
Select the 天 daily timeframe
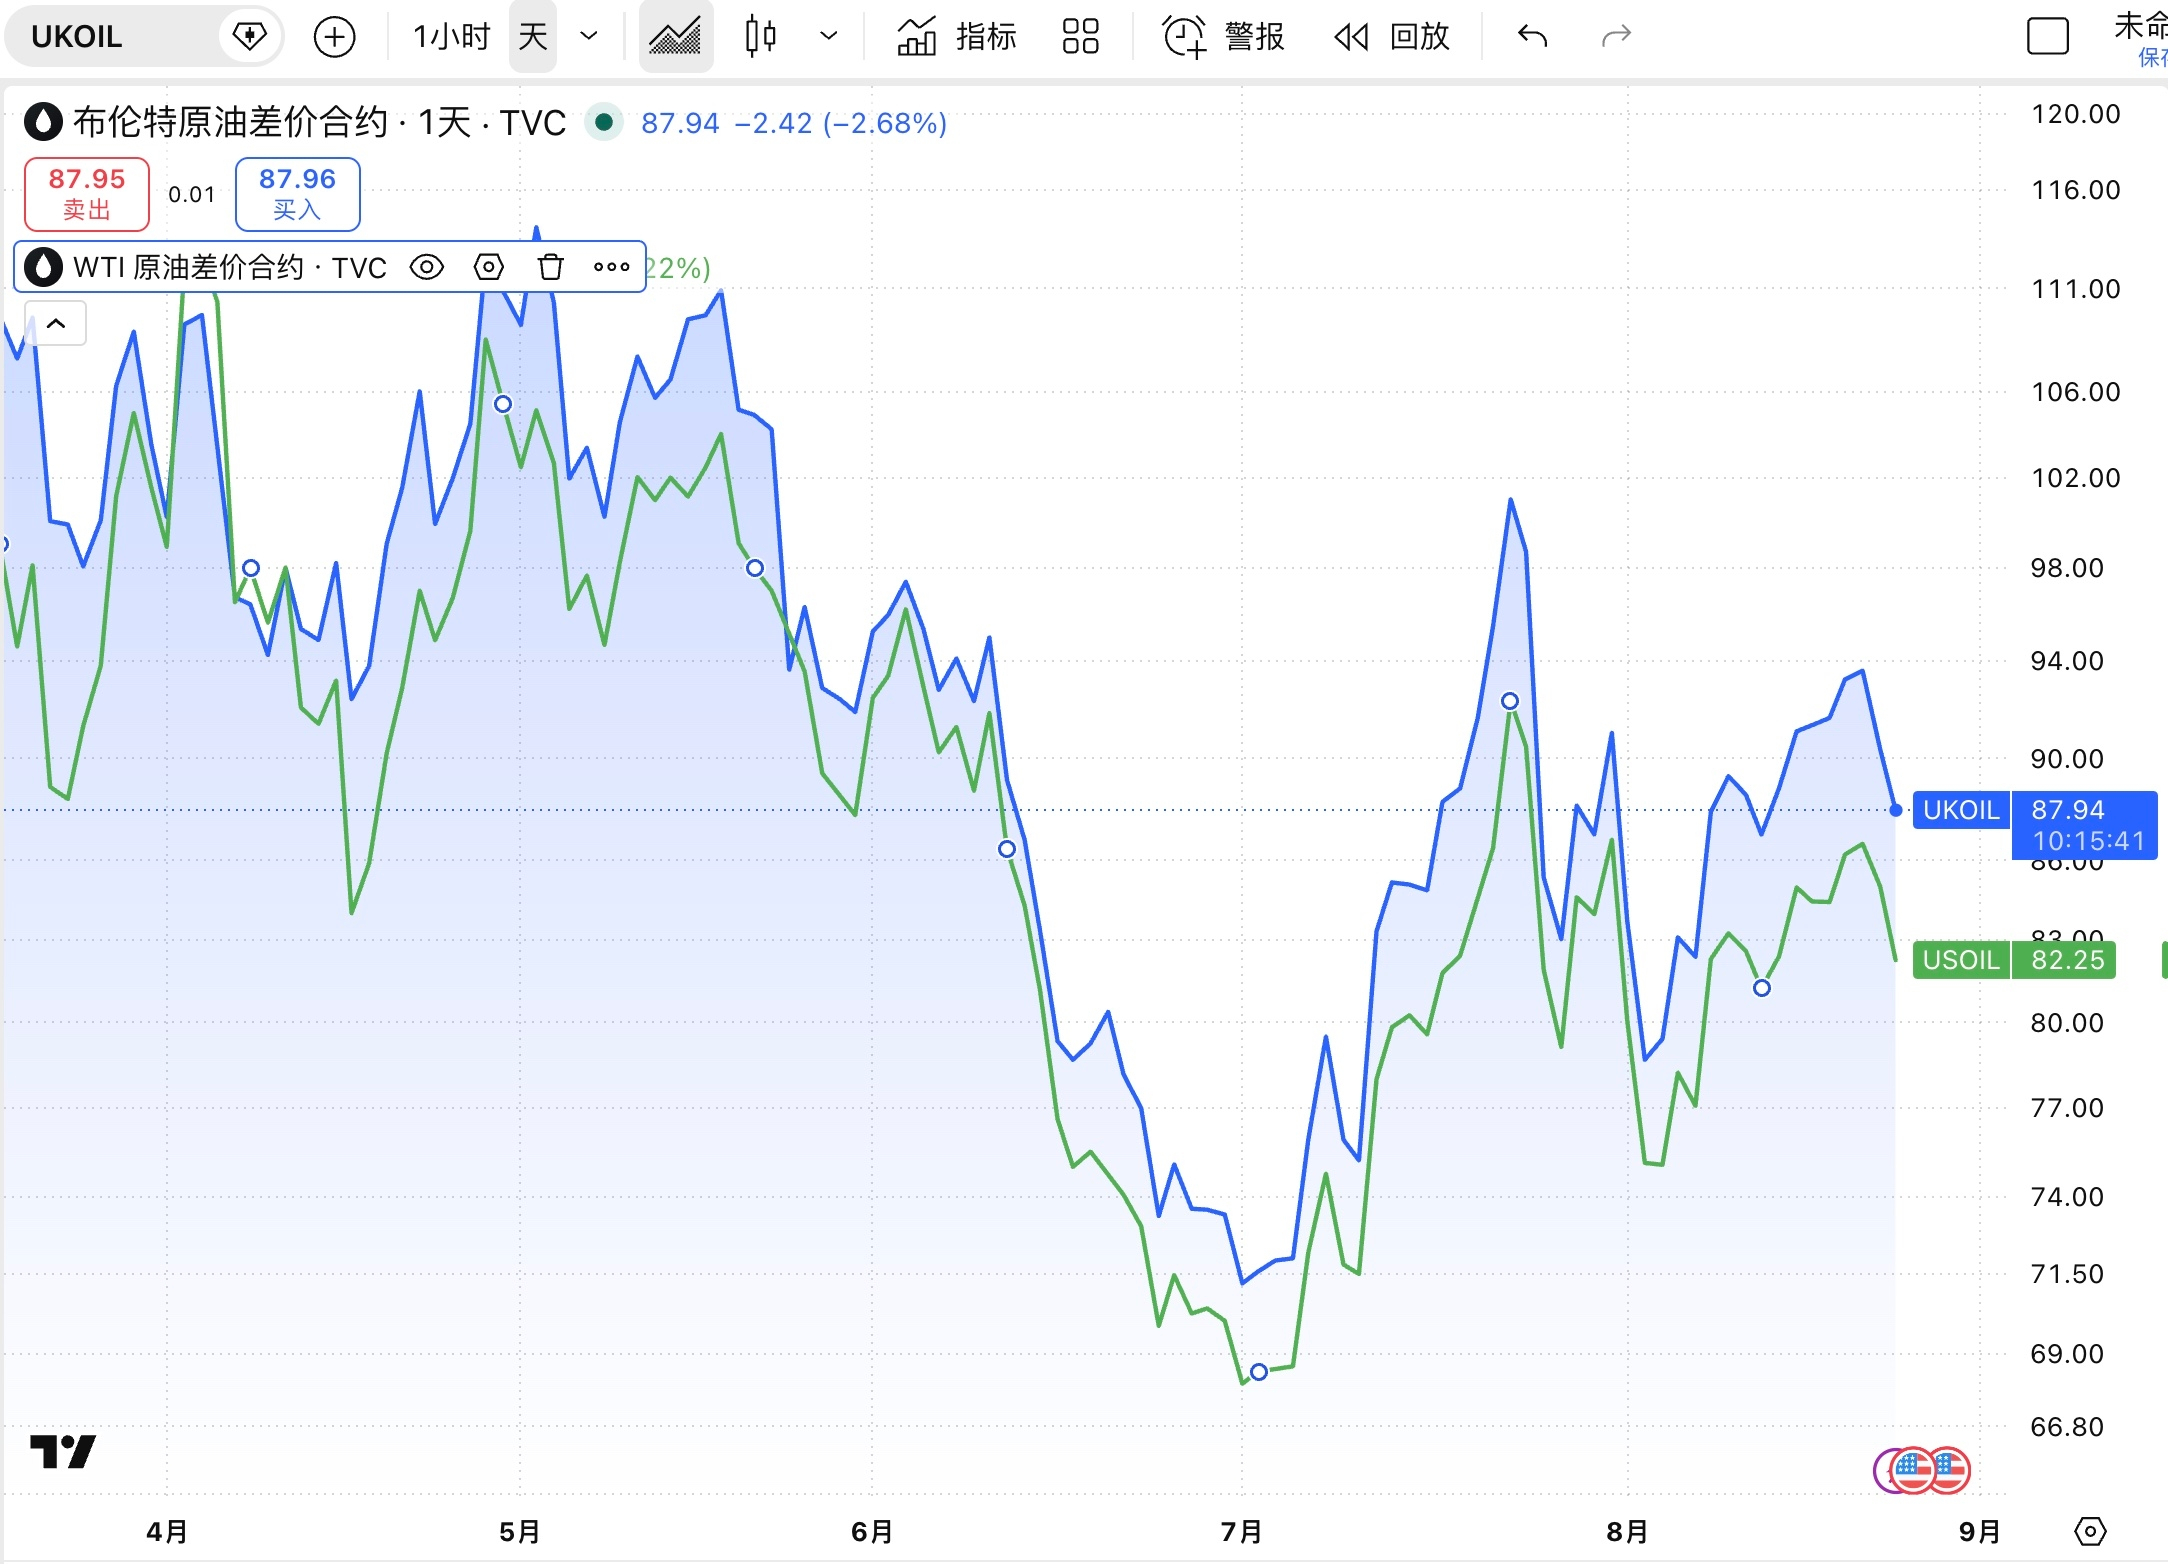[x=533, y=37]
